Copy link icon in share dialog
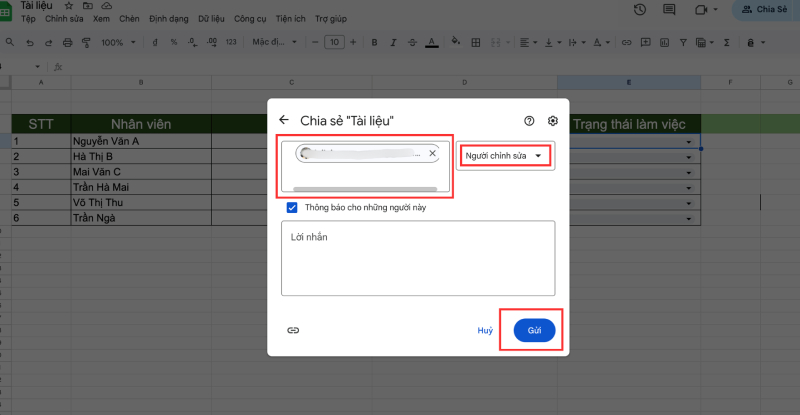Screen dimensions: 800x415 [x=293, y=330]
